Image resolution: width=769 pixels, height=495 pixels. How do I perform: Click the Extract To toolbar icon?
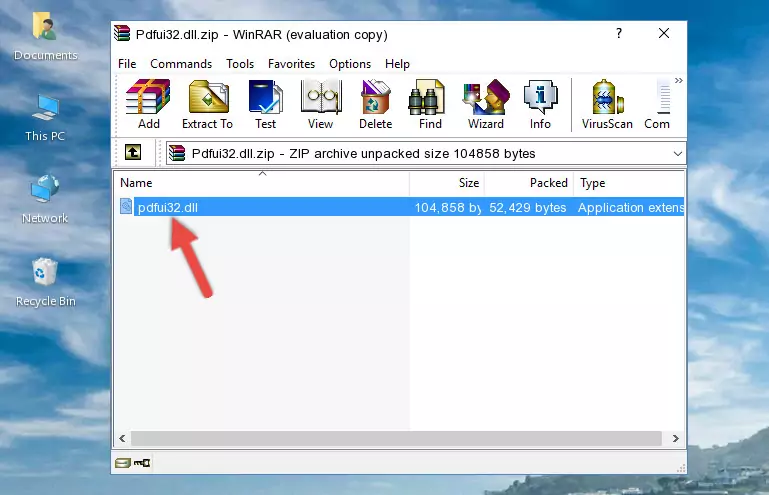(x=207, y=104)
